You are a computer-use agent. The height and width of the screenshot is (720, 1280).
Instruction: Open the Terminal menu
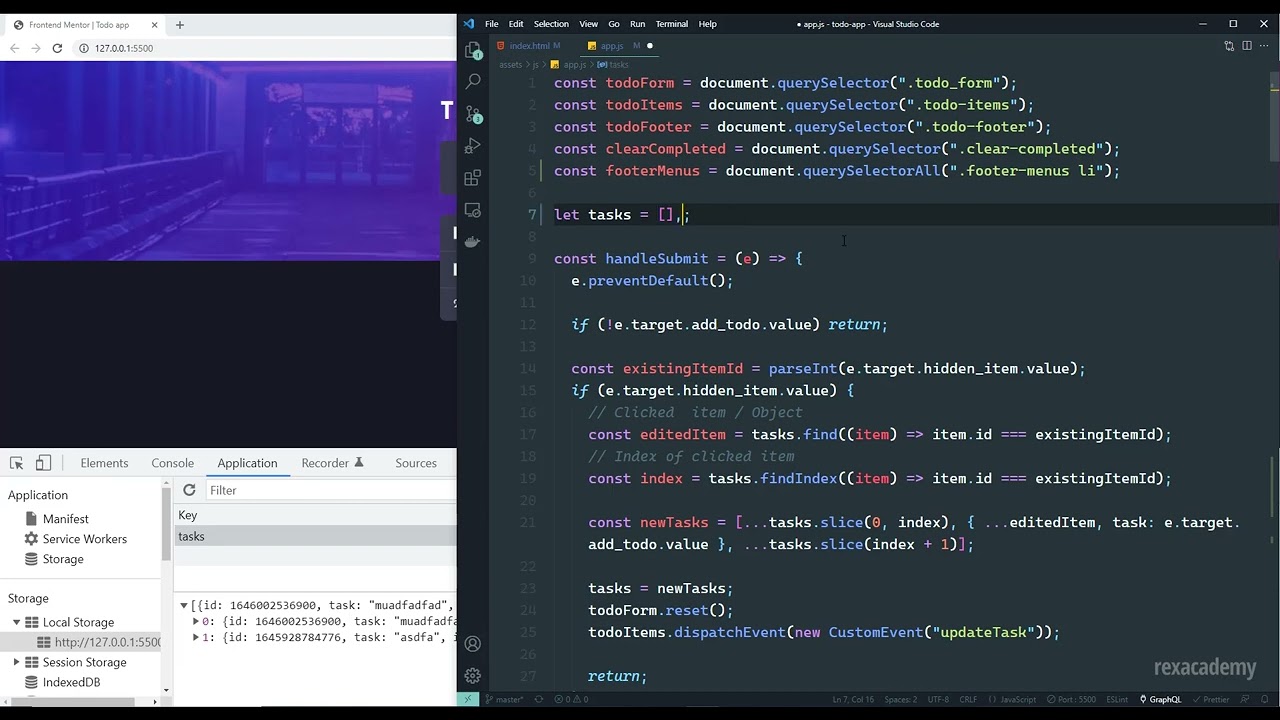point(671,24)
